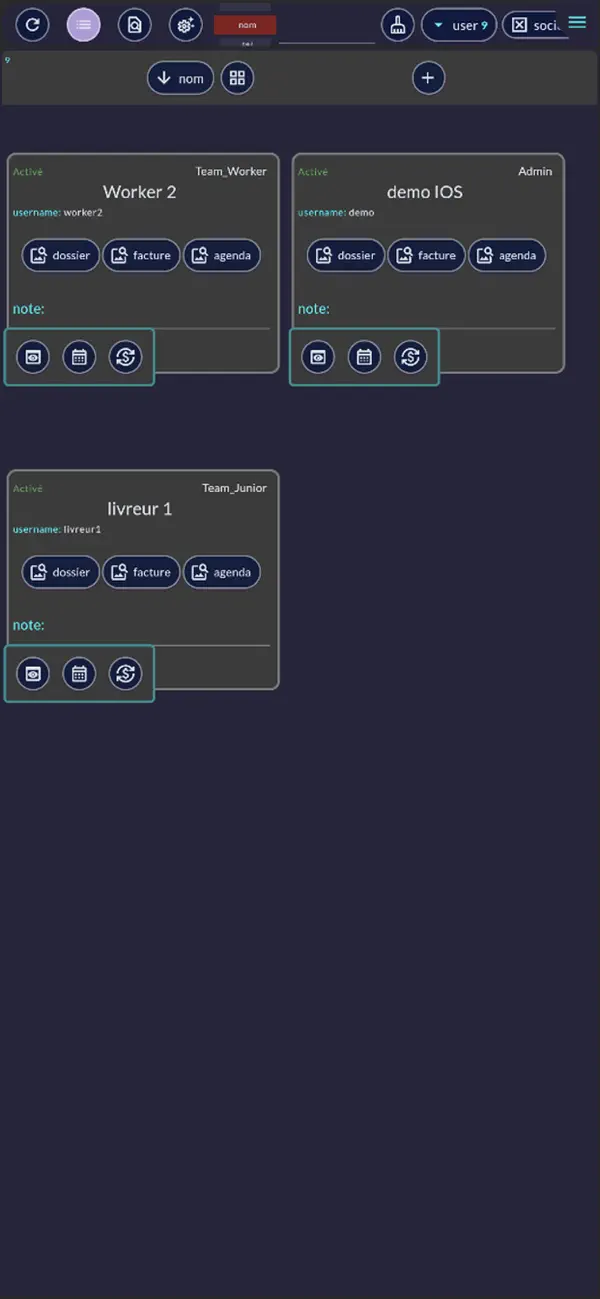Image resolution: width=600 pixels, height=1299 pixels.
Task: Click the 'demo IOS' card title
Action: [x=425, y=192]
